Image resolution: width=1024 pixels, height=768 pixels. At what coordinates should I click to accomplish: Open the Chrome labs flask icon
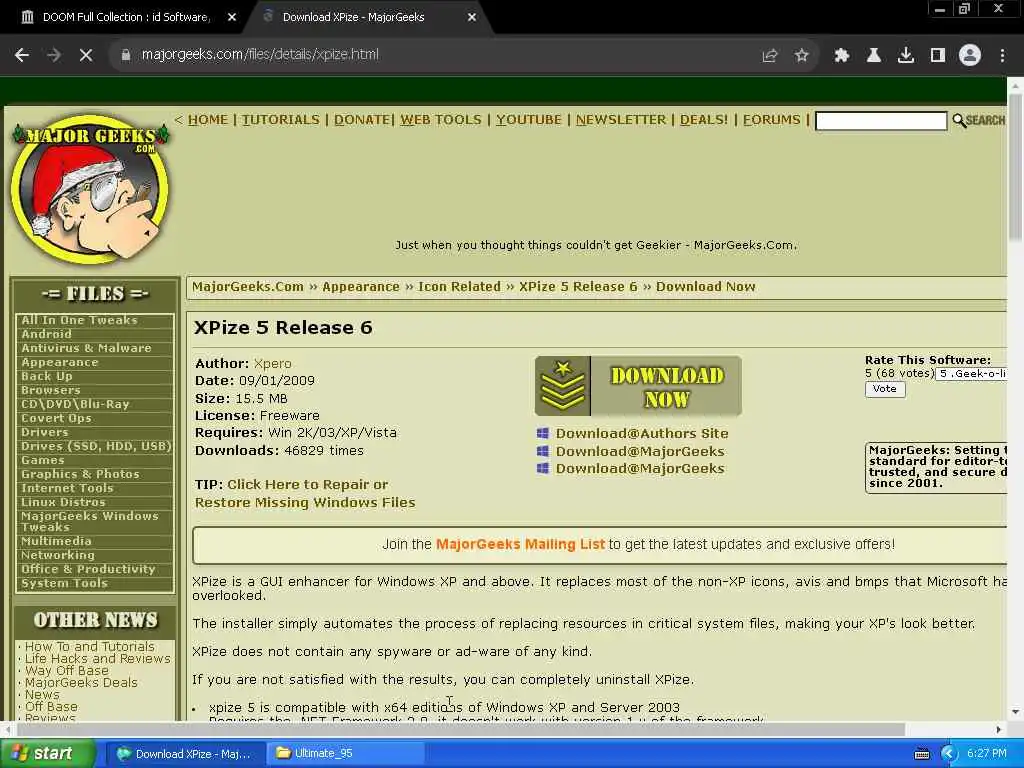point(874,56)
